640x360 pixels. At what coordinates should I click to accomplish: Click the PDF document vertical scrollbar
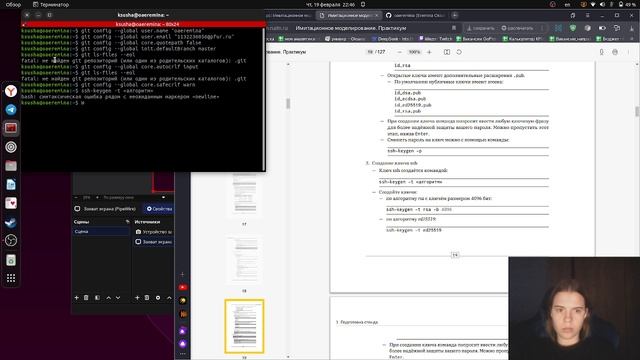[x=637, y=111]
